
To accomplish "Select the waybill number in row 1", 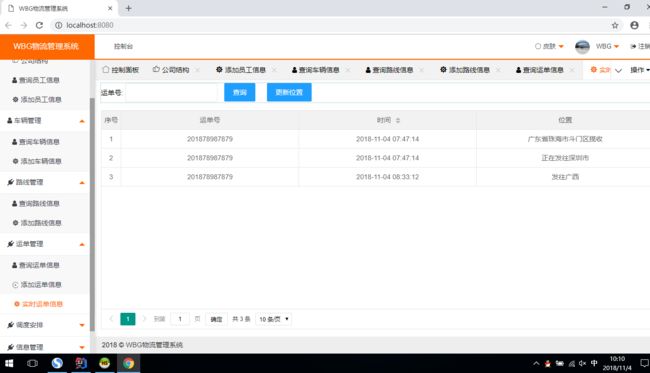I will point(210,139).
